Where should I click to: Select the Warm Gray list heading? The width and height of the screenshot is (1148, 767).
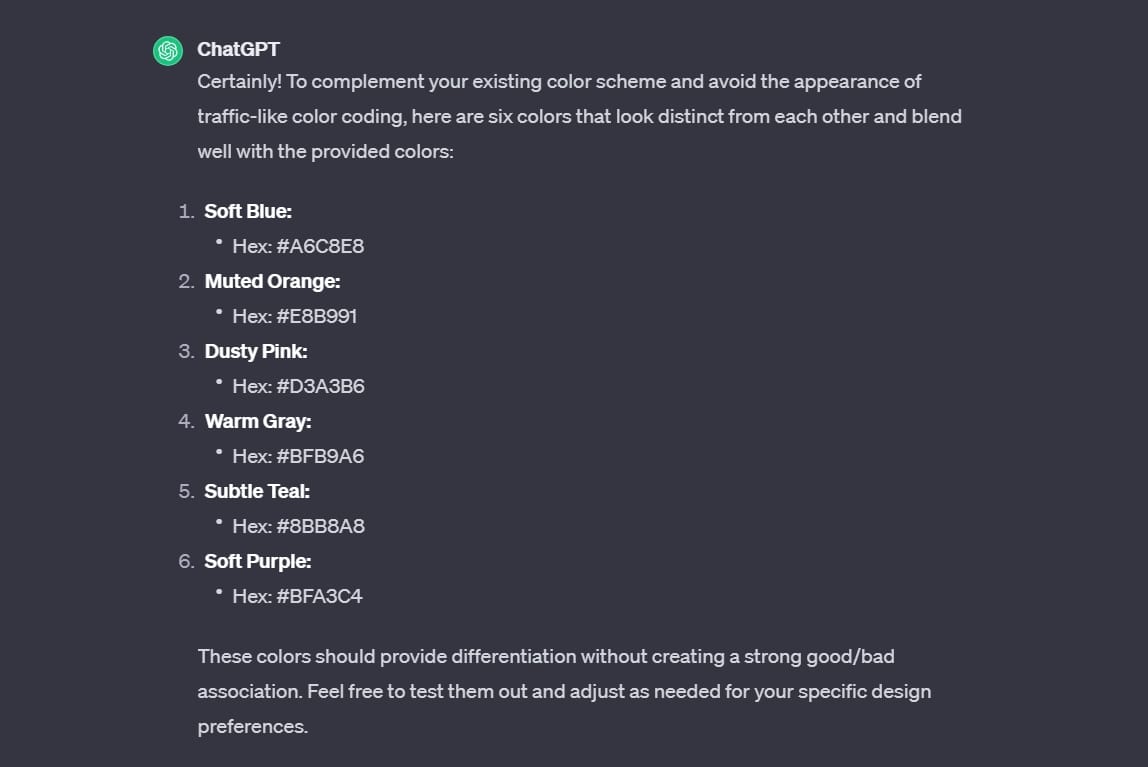point(258,421)
